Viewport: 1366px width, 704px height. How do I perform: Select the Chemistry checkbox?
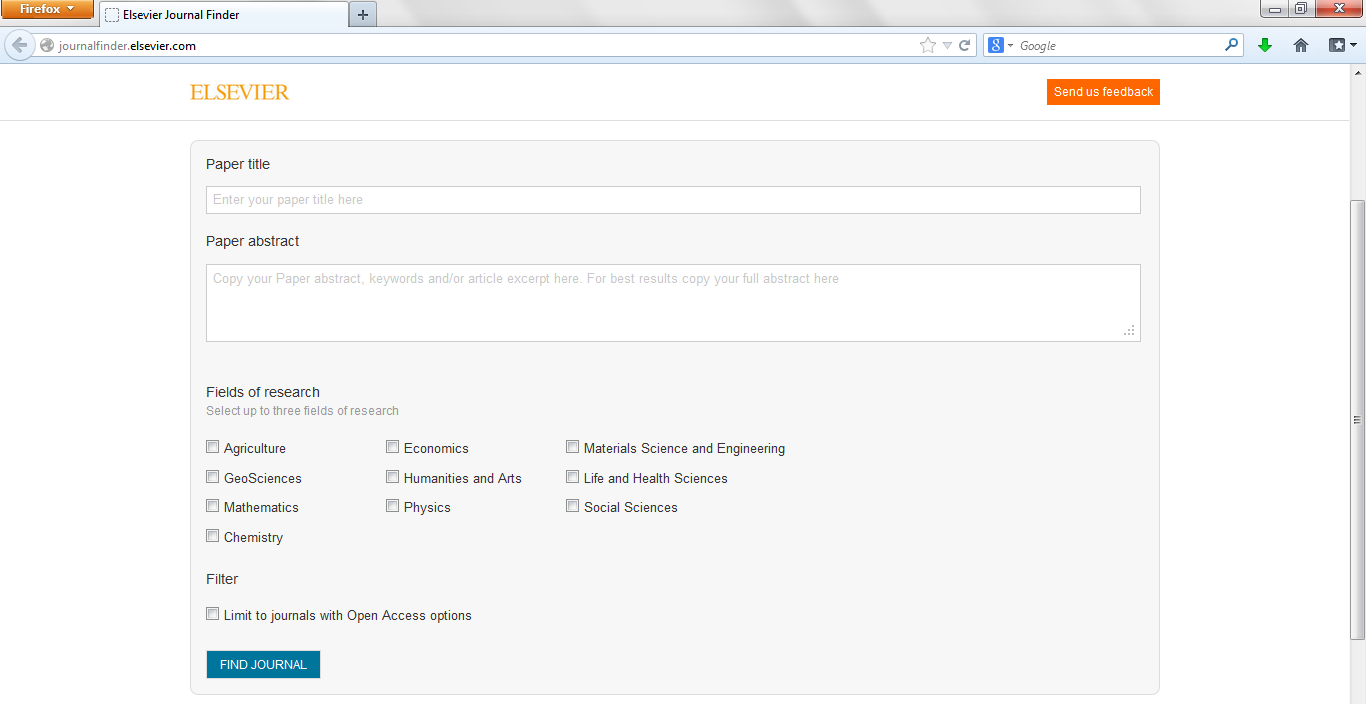coord(212,536)
